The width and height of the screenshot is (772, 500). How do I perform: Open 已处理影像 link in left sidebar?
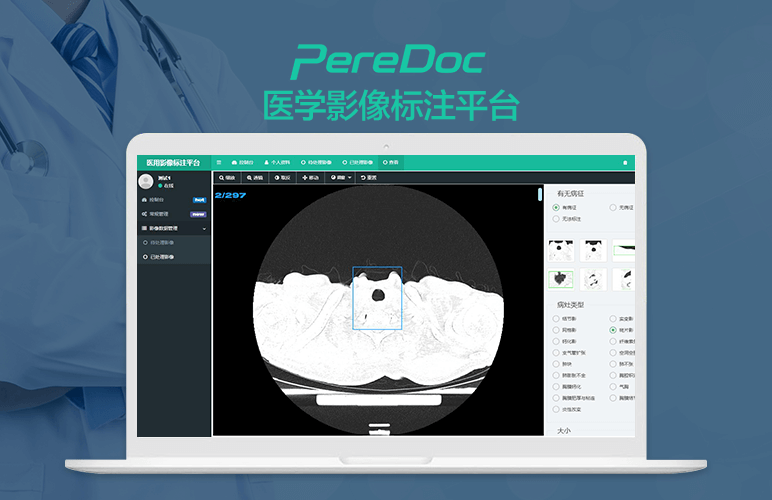162,257
